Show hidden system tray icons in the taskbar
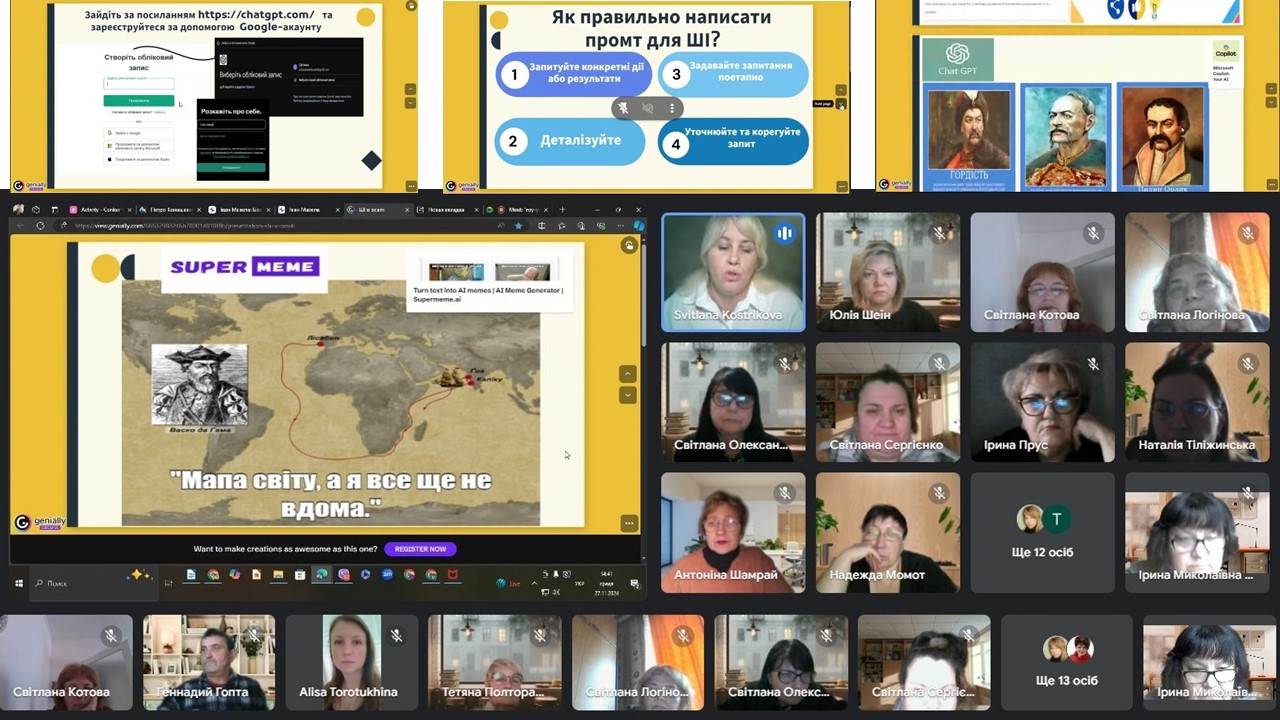Viewport: 1280px width, 720px height. pyautogui.click(x=534, y=582)
